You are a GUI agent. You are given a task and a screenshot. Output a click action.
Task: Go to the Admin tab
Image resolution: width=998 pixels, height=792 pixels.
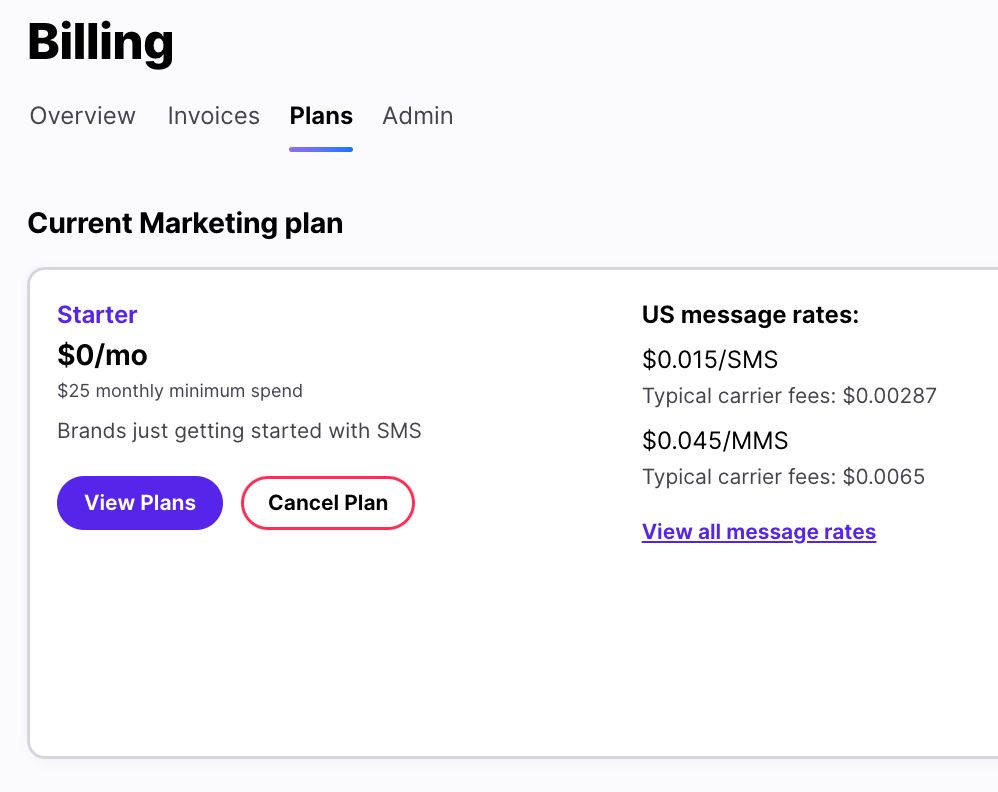coord(417,116)
